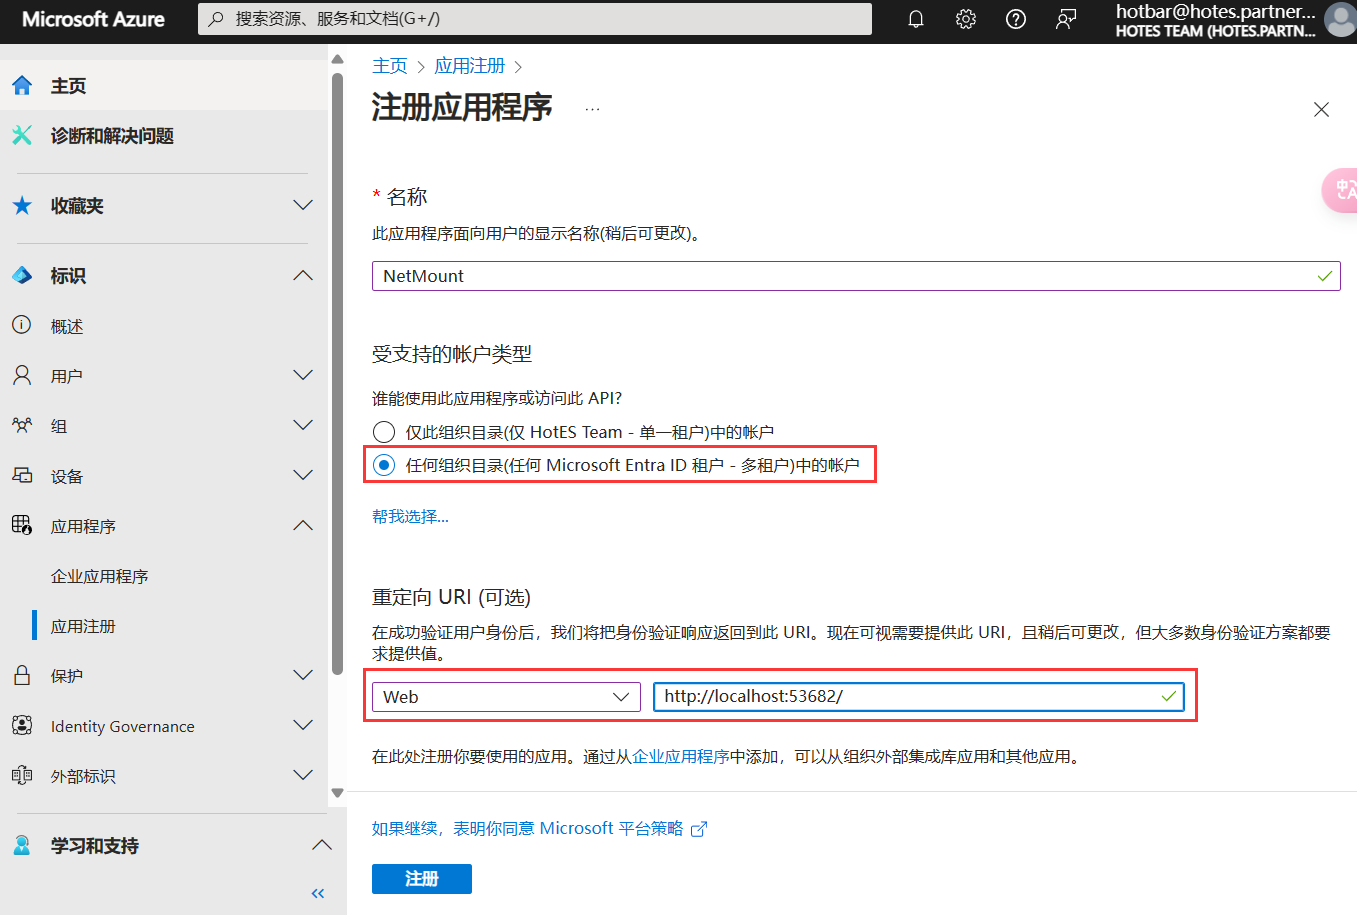The image size is (1357, 915).
Task: Expand the 保护 menu chevron
Action: click(303, 675)
